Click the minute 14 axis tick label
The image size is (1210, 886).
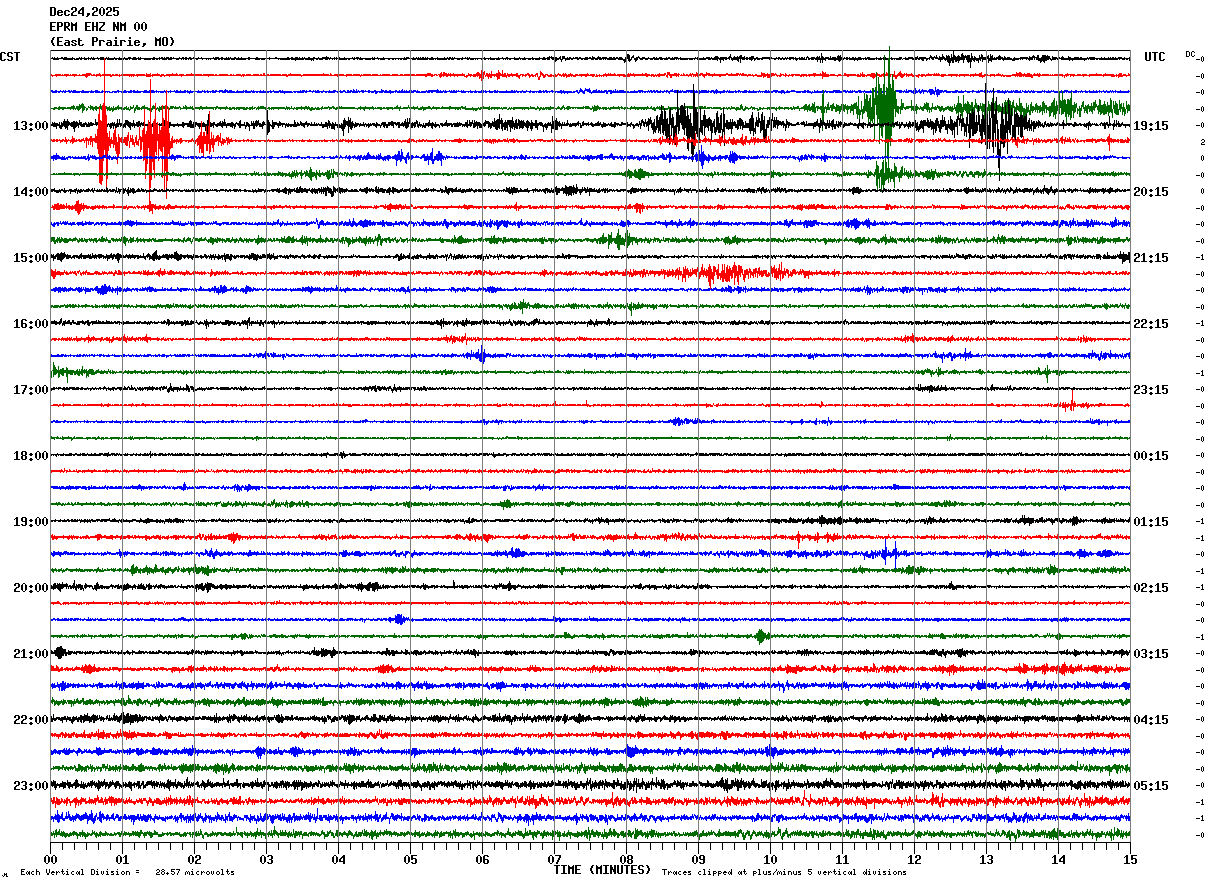click(x=1058, y=859)
